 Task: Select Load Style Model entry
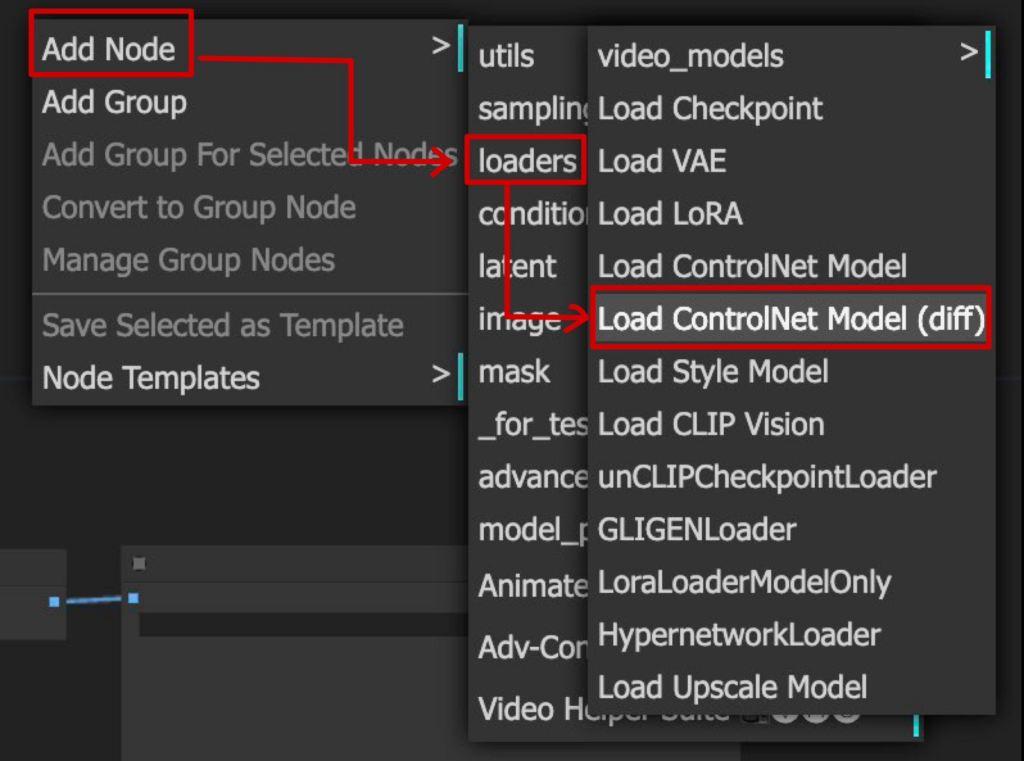pyautogui.click(x=713, y=372)
